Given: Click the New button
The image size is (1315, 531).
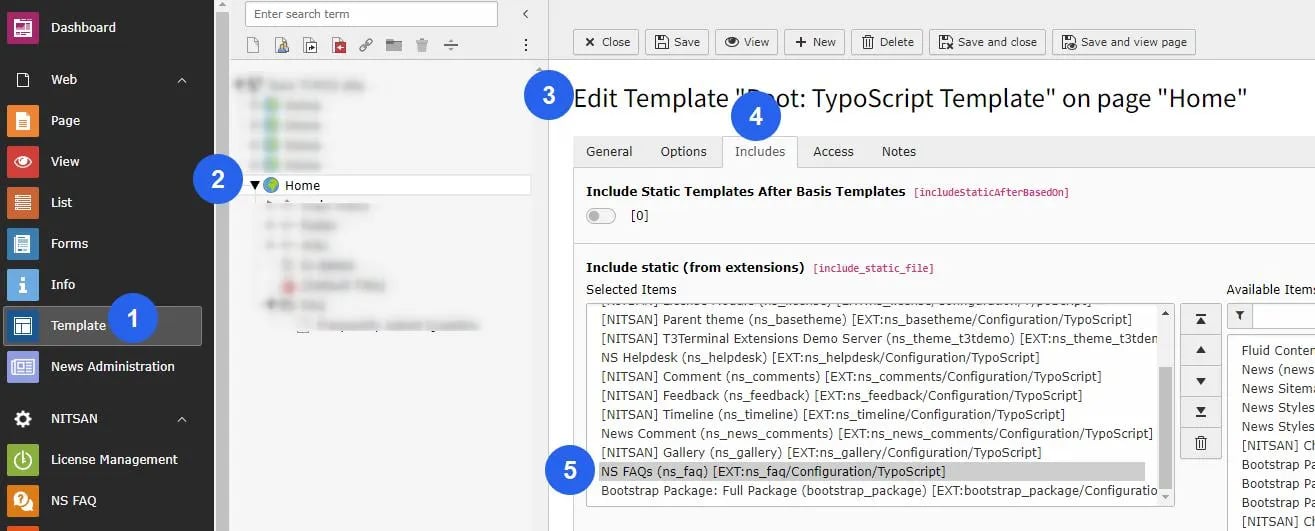Looking at the screenshot, I should click(x=815, y=42).
